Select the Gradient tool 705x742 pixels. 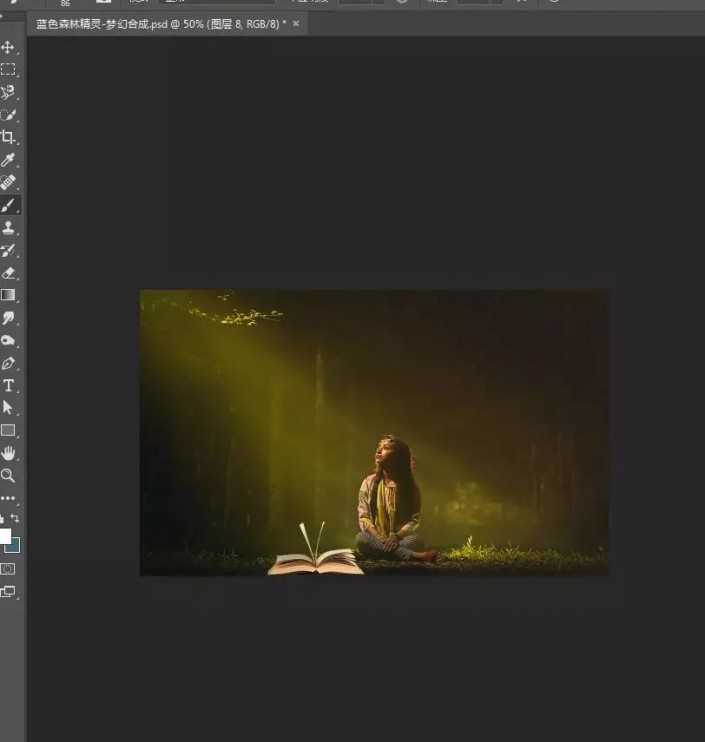(x=8, y=295)
